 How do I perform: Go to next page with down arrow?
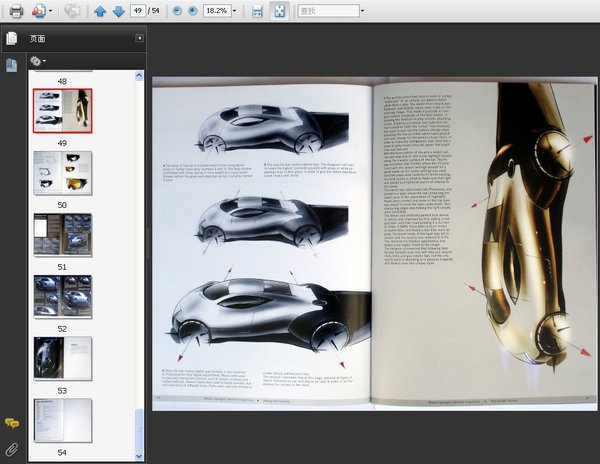118,11
